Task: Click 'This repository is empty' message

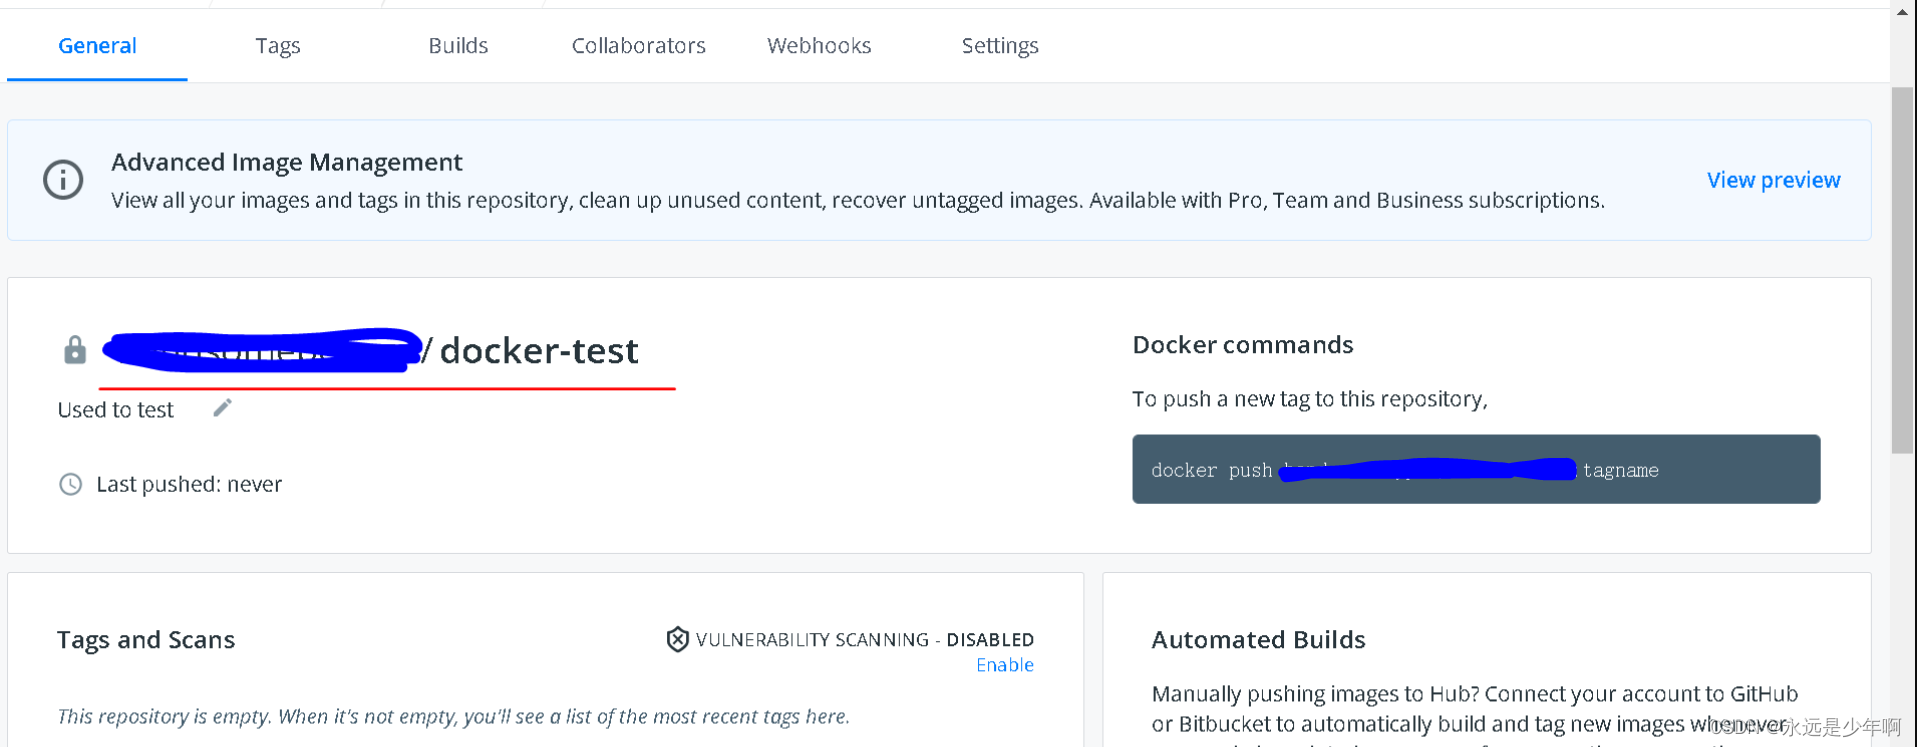Action: 453,716
